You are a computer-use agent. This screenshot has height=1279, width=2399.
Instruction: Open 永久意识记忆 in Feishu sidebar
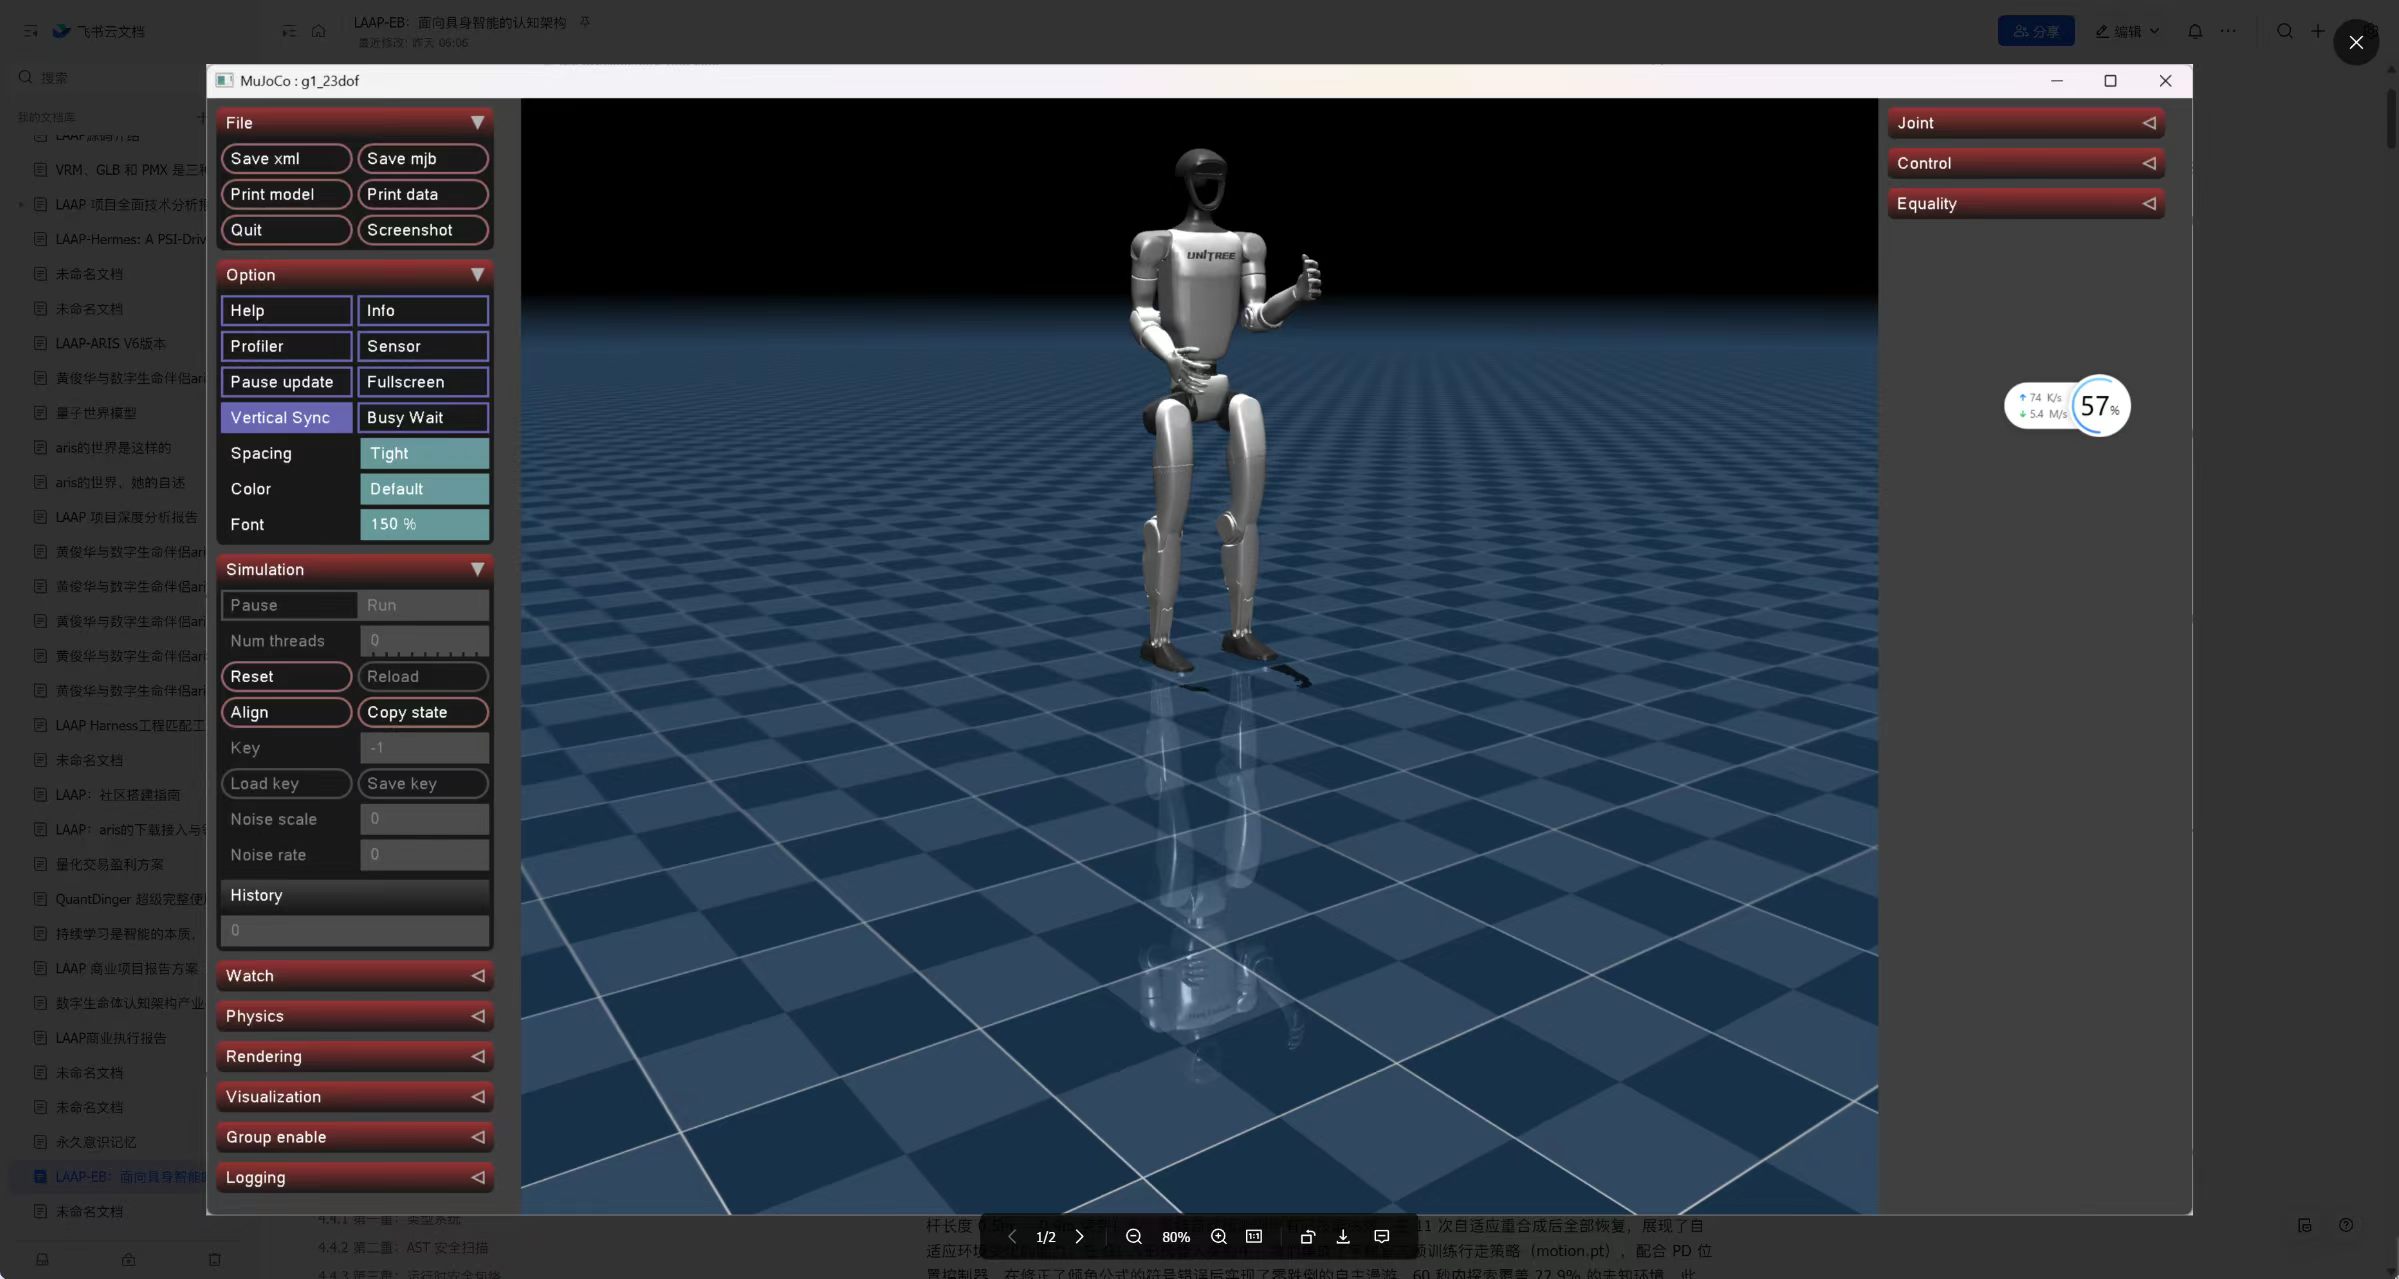click(x=96, y=1141)
